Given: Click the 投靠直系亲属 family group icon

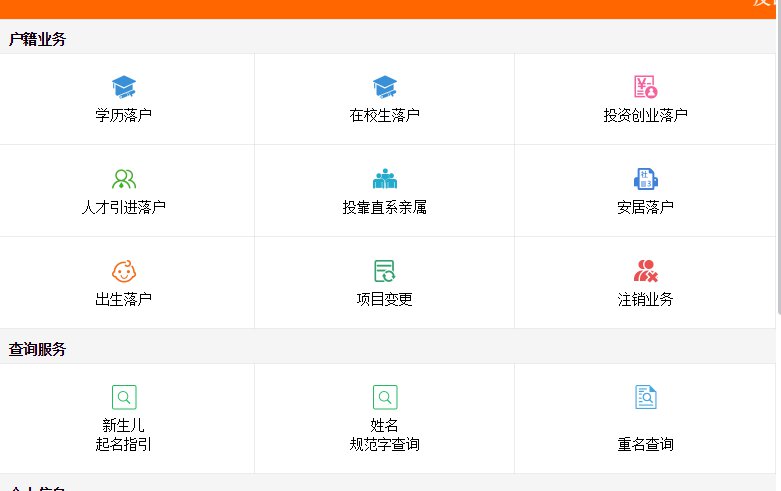Looking at the screenshot, I should (x=385, y=179).
